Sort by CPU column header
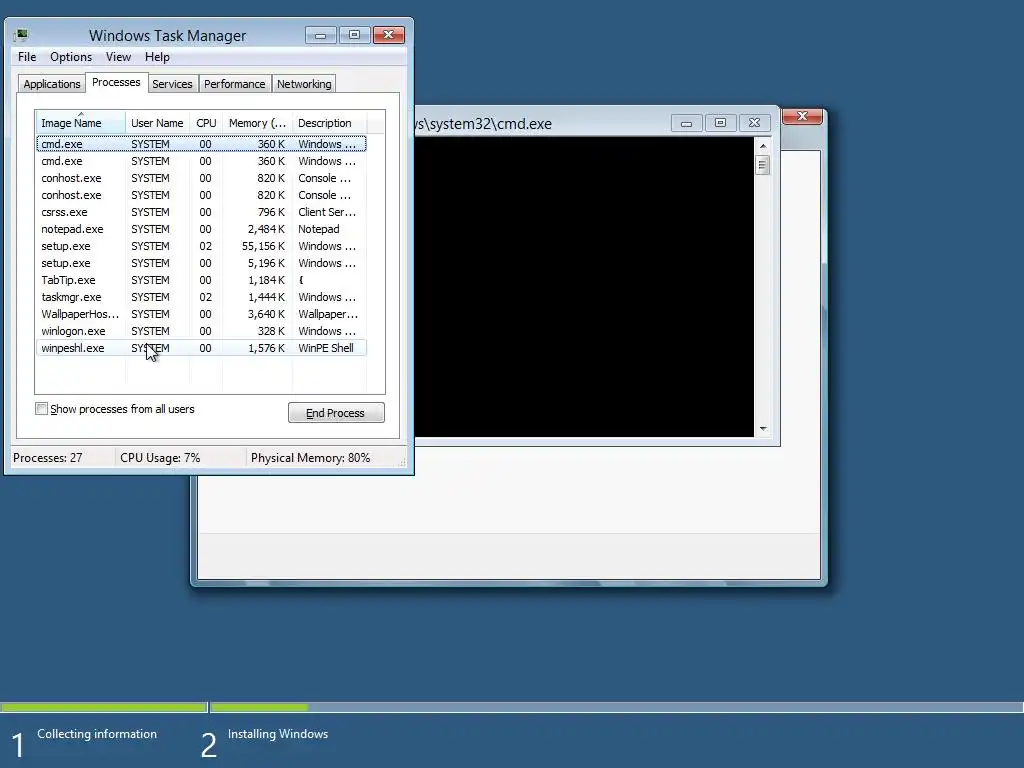This screenshot has width=1024, height=768. pos(206,123)
